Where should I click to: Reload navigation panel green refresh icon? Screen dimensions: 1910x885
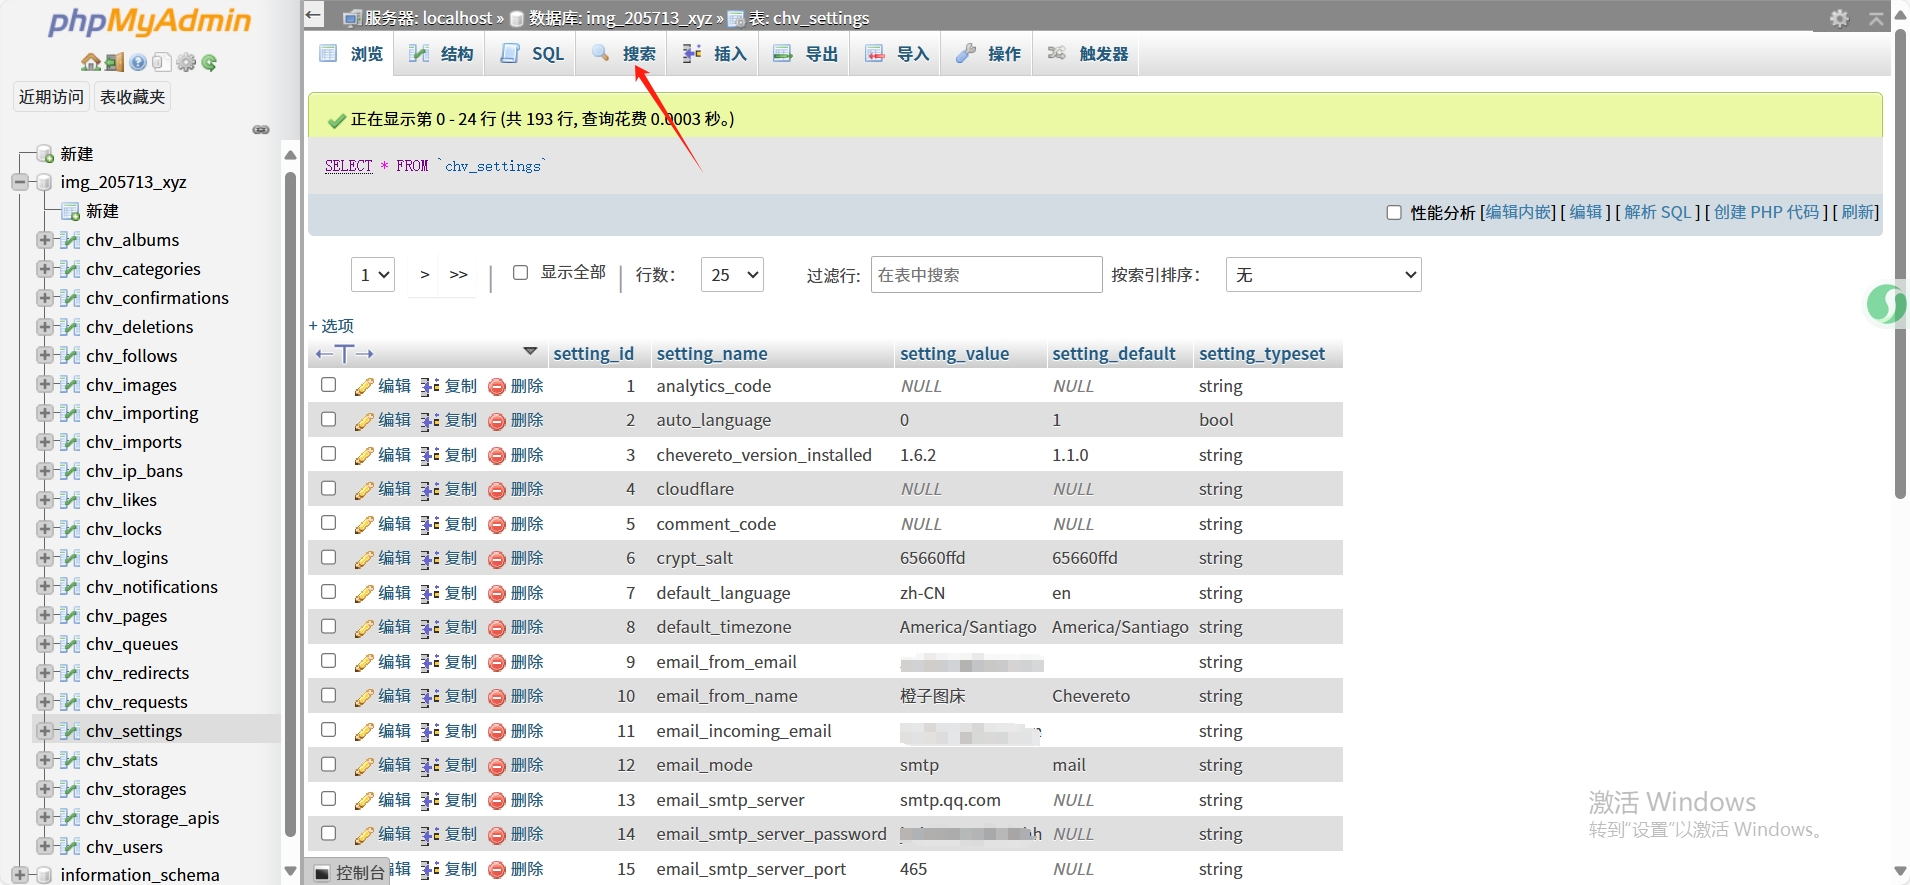click(x=209, y=63)
